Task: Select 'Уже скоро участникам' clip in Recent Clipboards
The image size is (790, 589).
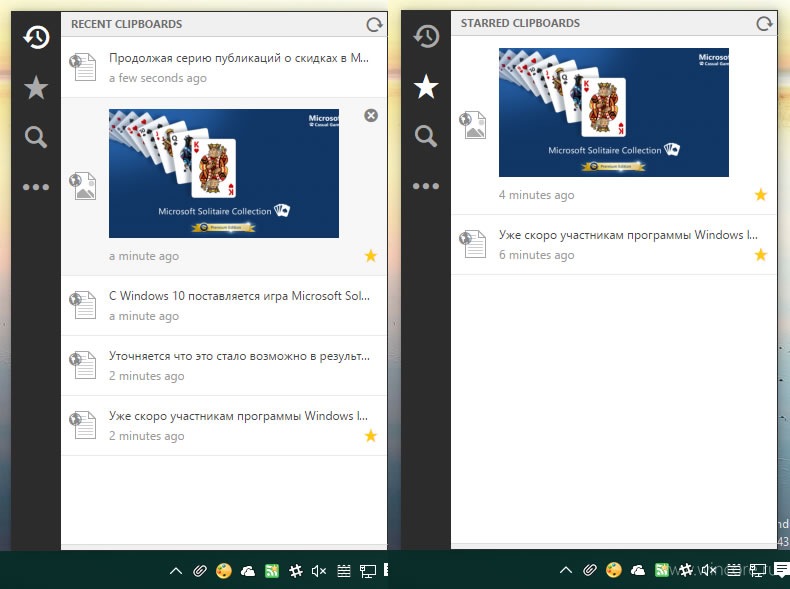Action: [x=224, y=426]
